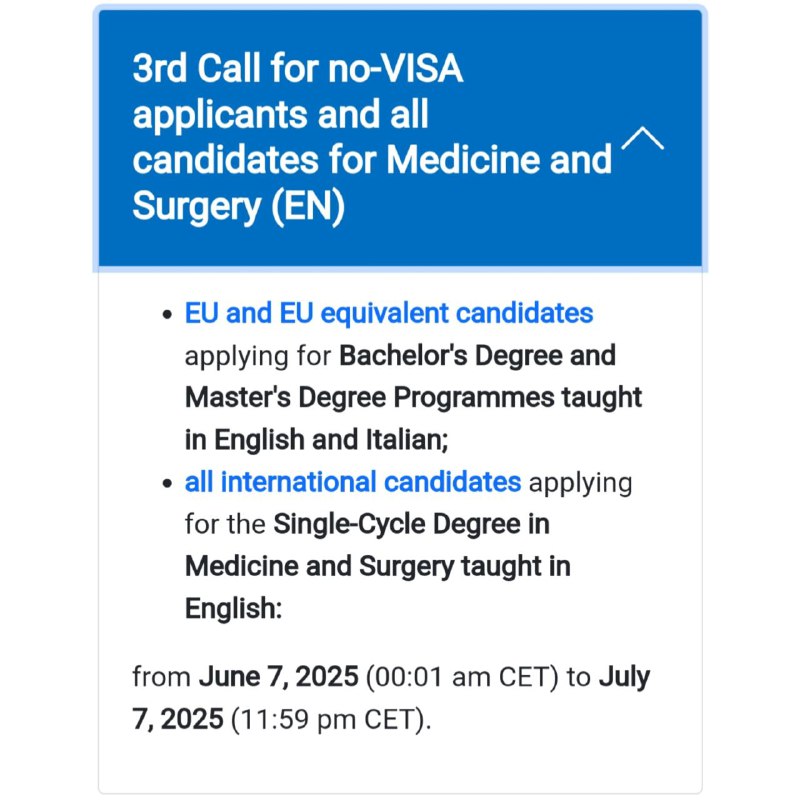
Task: Click the '3rd Call for no-VISA' heading text
Action: pyautogui.click(x=297, y=68)
